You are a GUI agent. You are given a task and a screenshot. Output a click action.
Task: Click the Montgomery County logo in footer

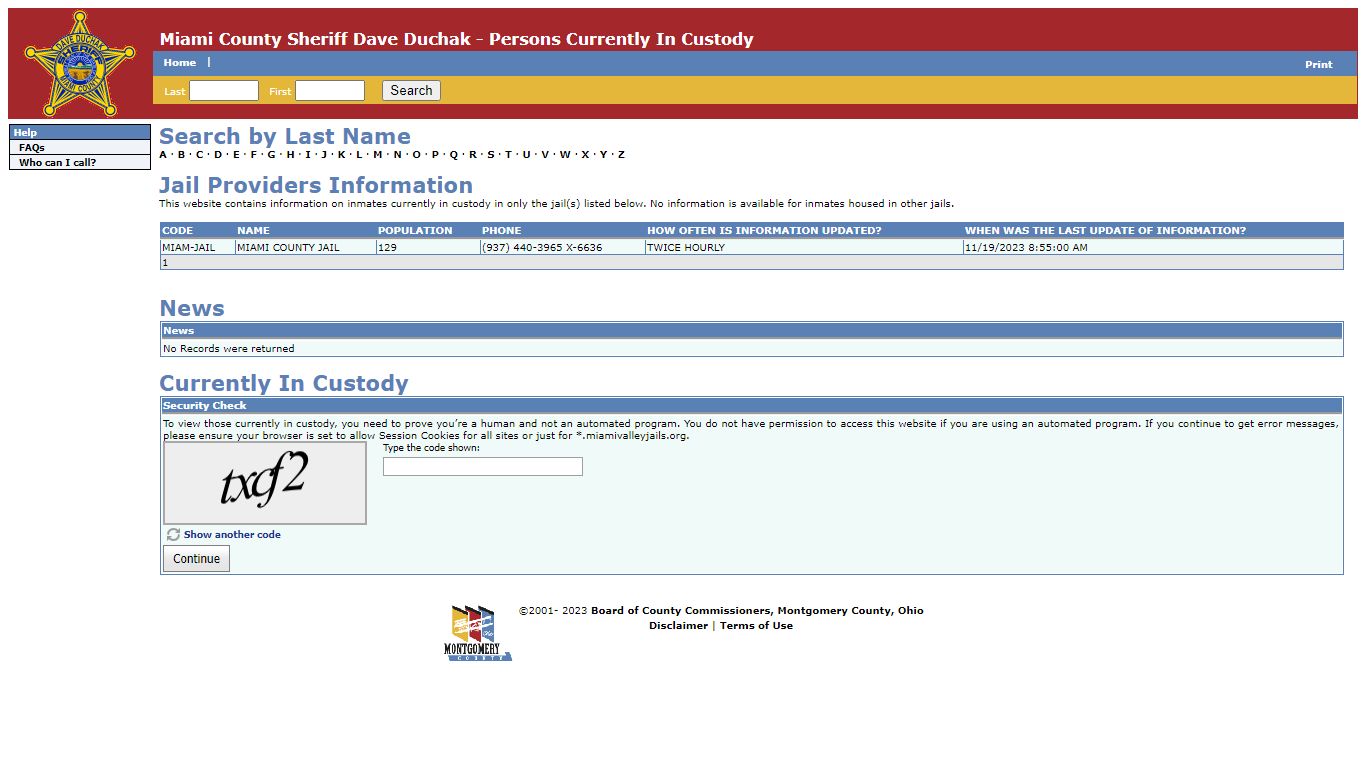pyautogui.click(x=478, y=633)
